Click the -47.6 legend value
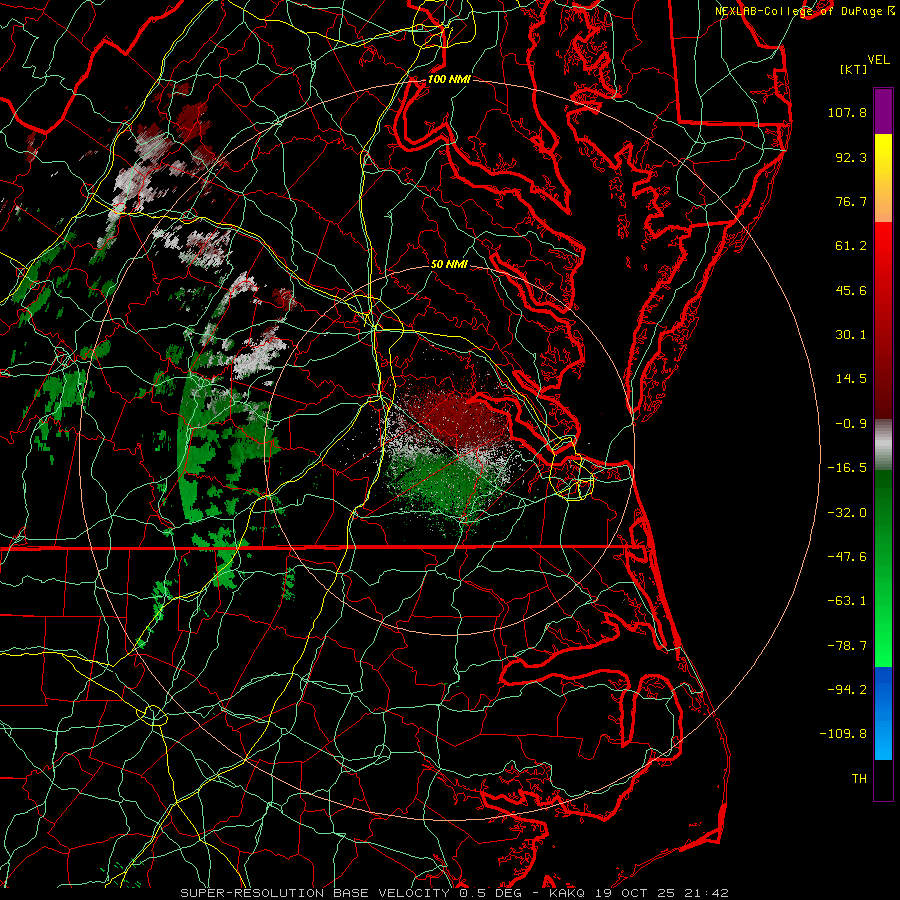 [x=847, y=557]
